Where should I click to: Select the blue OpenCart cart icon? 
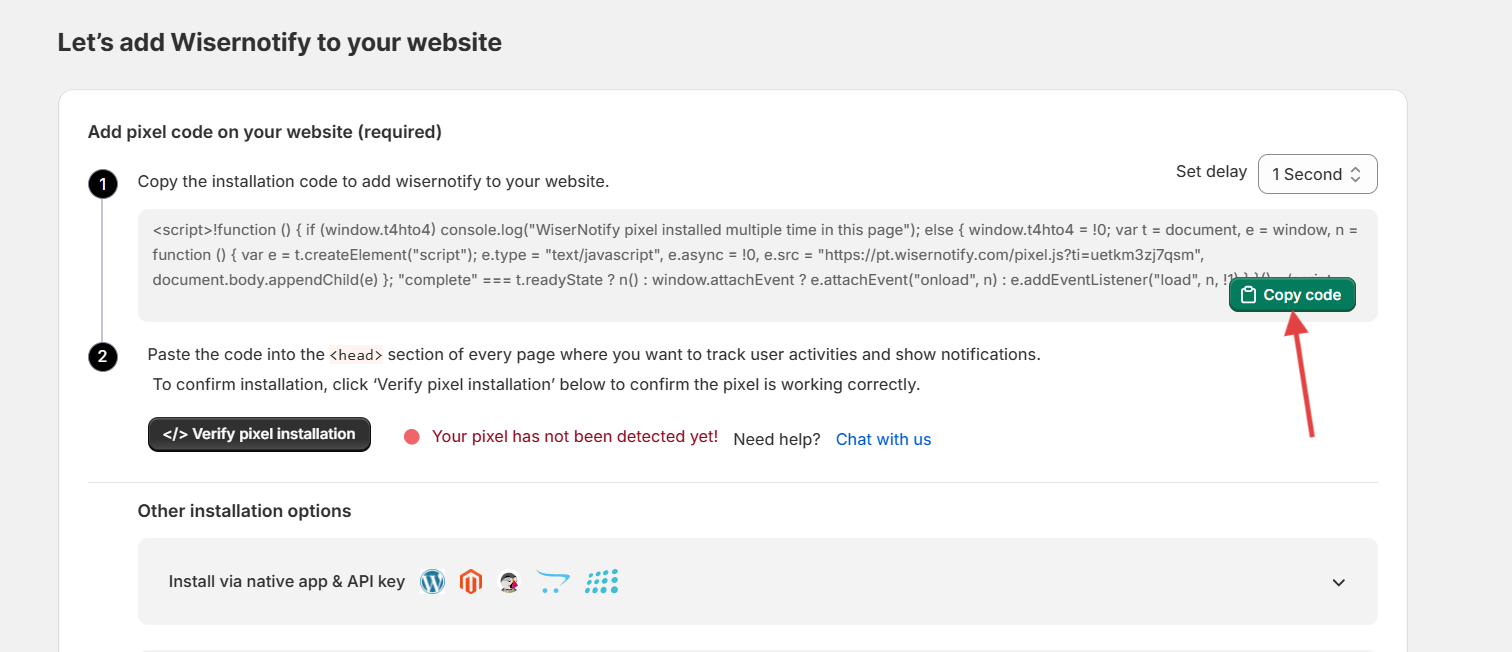(x=553, y=582)
